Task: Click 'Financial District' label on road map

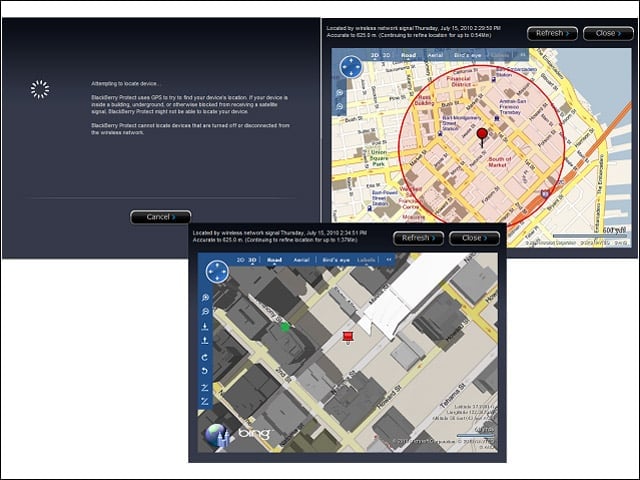Action: tap(459, 81)
